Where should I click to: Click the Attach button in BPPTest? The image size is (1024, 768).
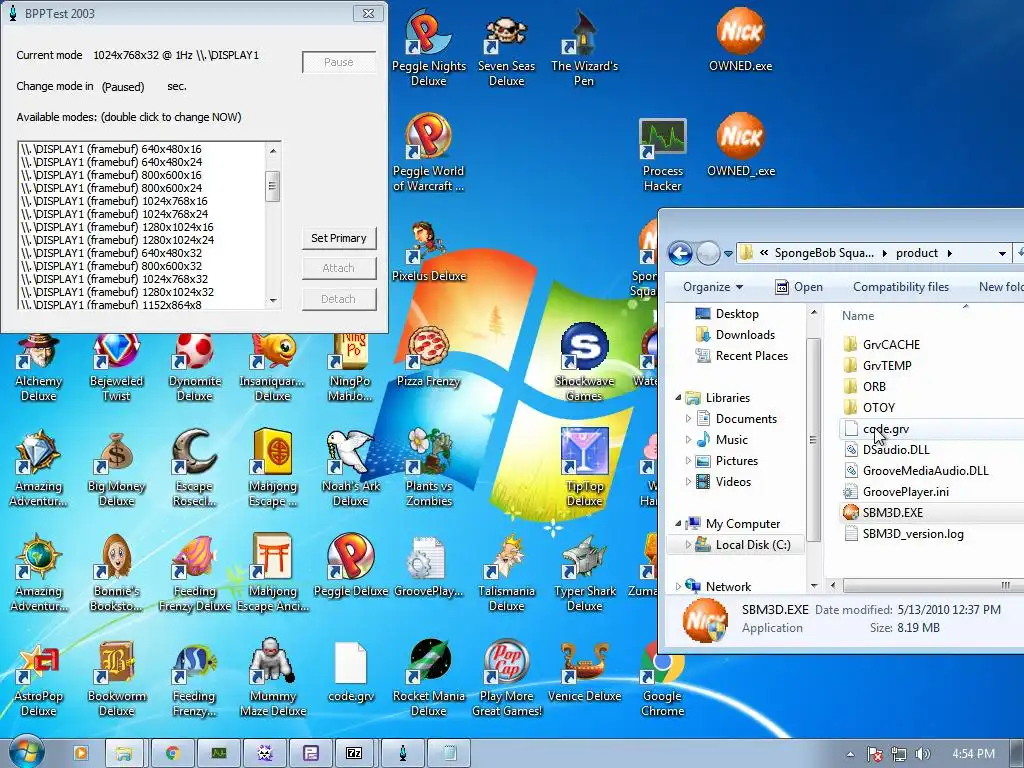[x=339, y=268]
